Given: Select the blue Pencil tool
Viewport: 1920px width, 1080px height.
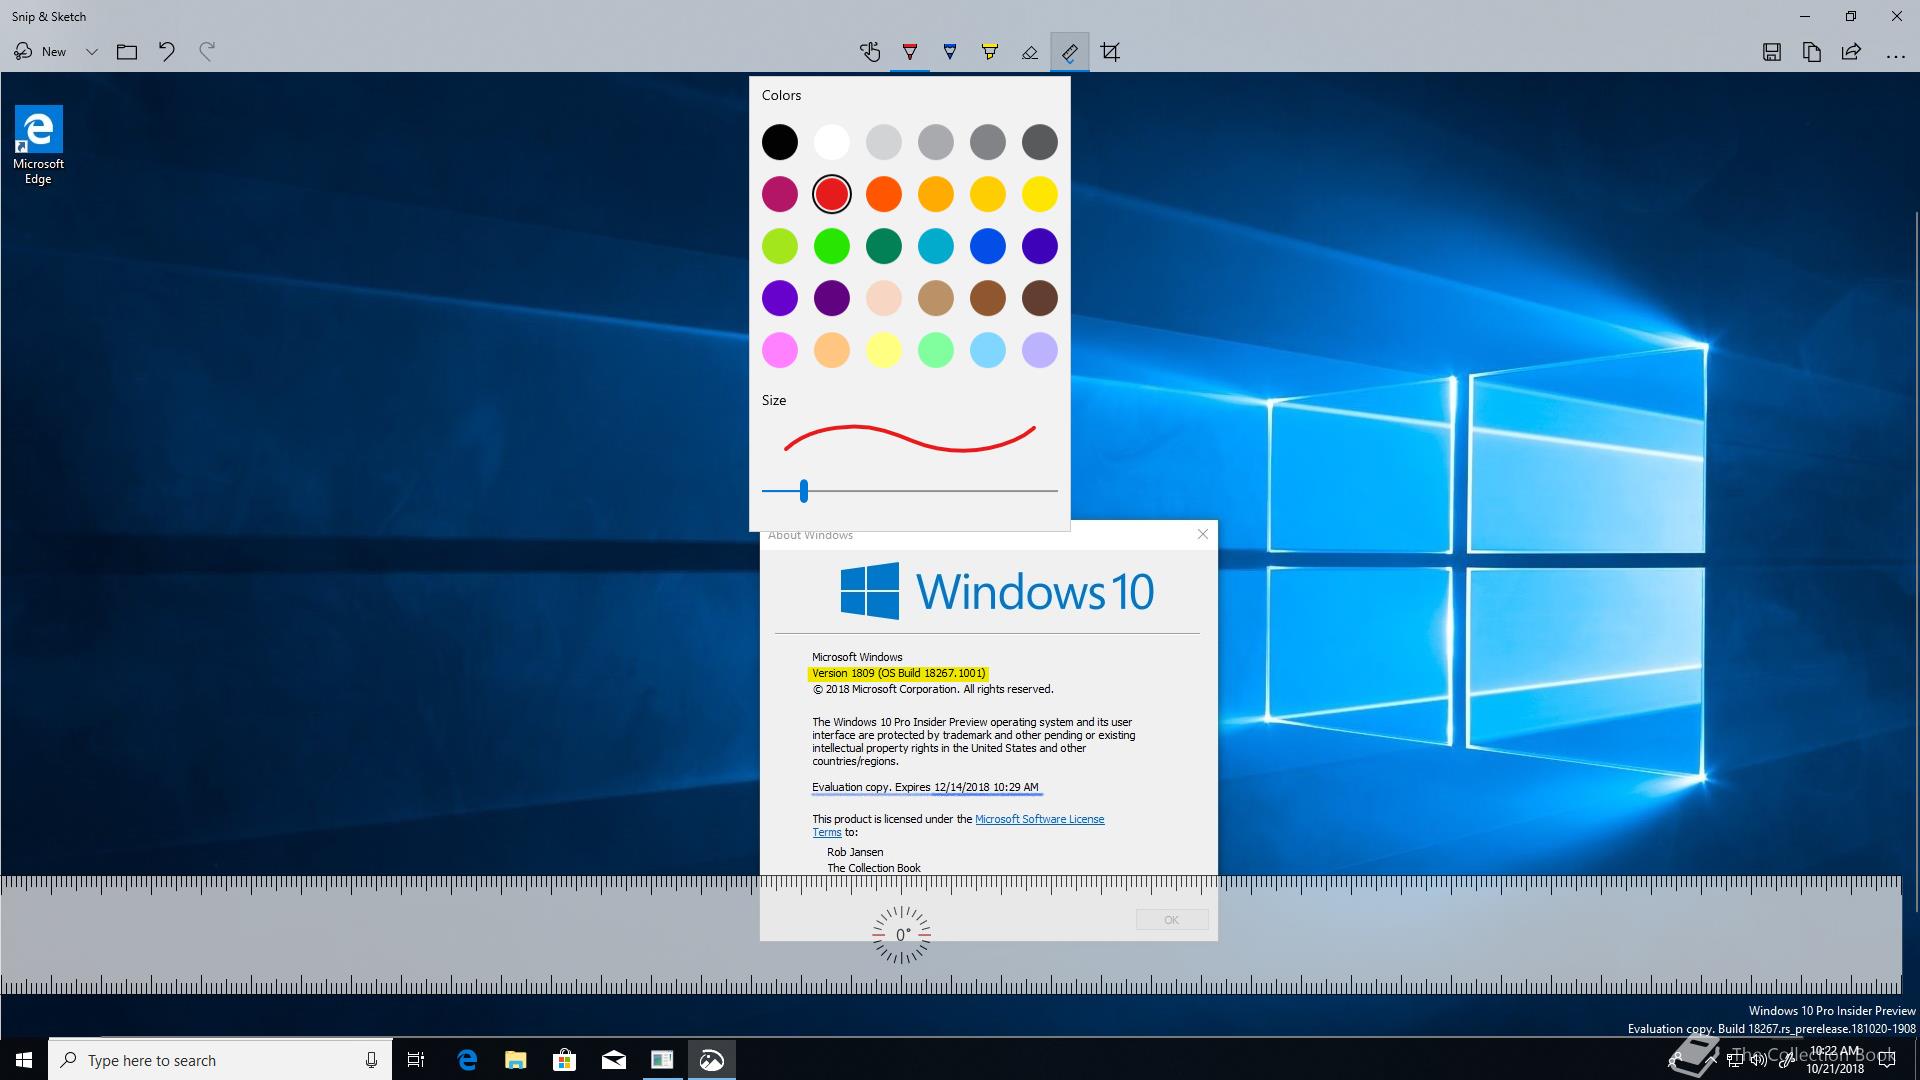Looking at the screenshot, I should click(950, 52).
